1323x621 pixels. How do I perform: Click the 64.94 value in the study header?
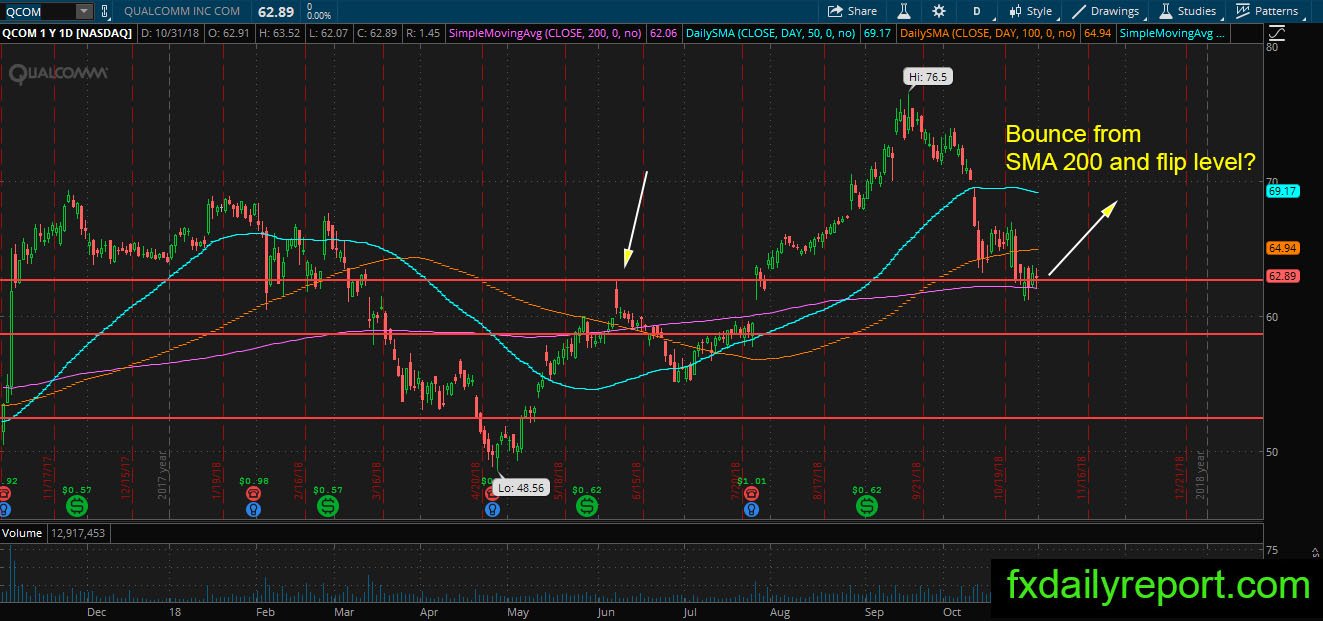1098,34
